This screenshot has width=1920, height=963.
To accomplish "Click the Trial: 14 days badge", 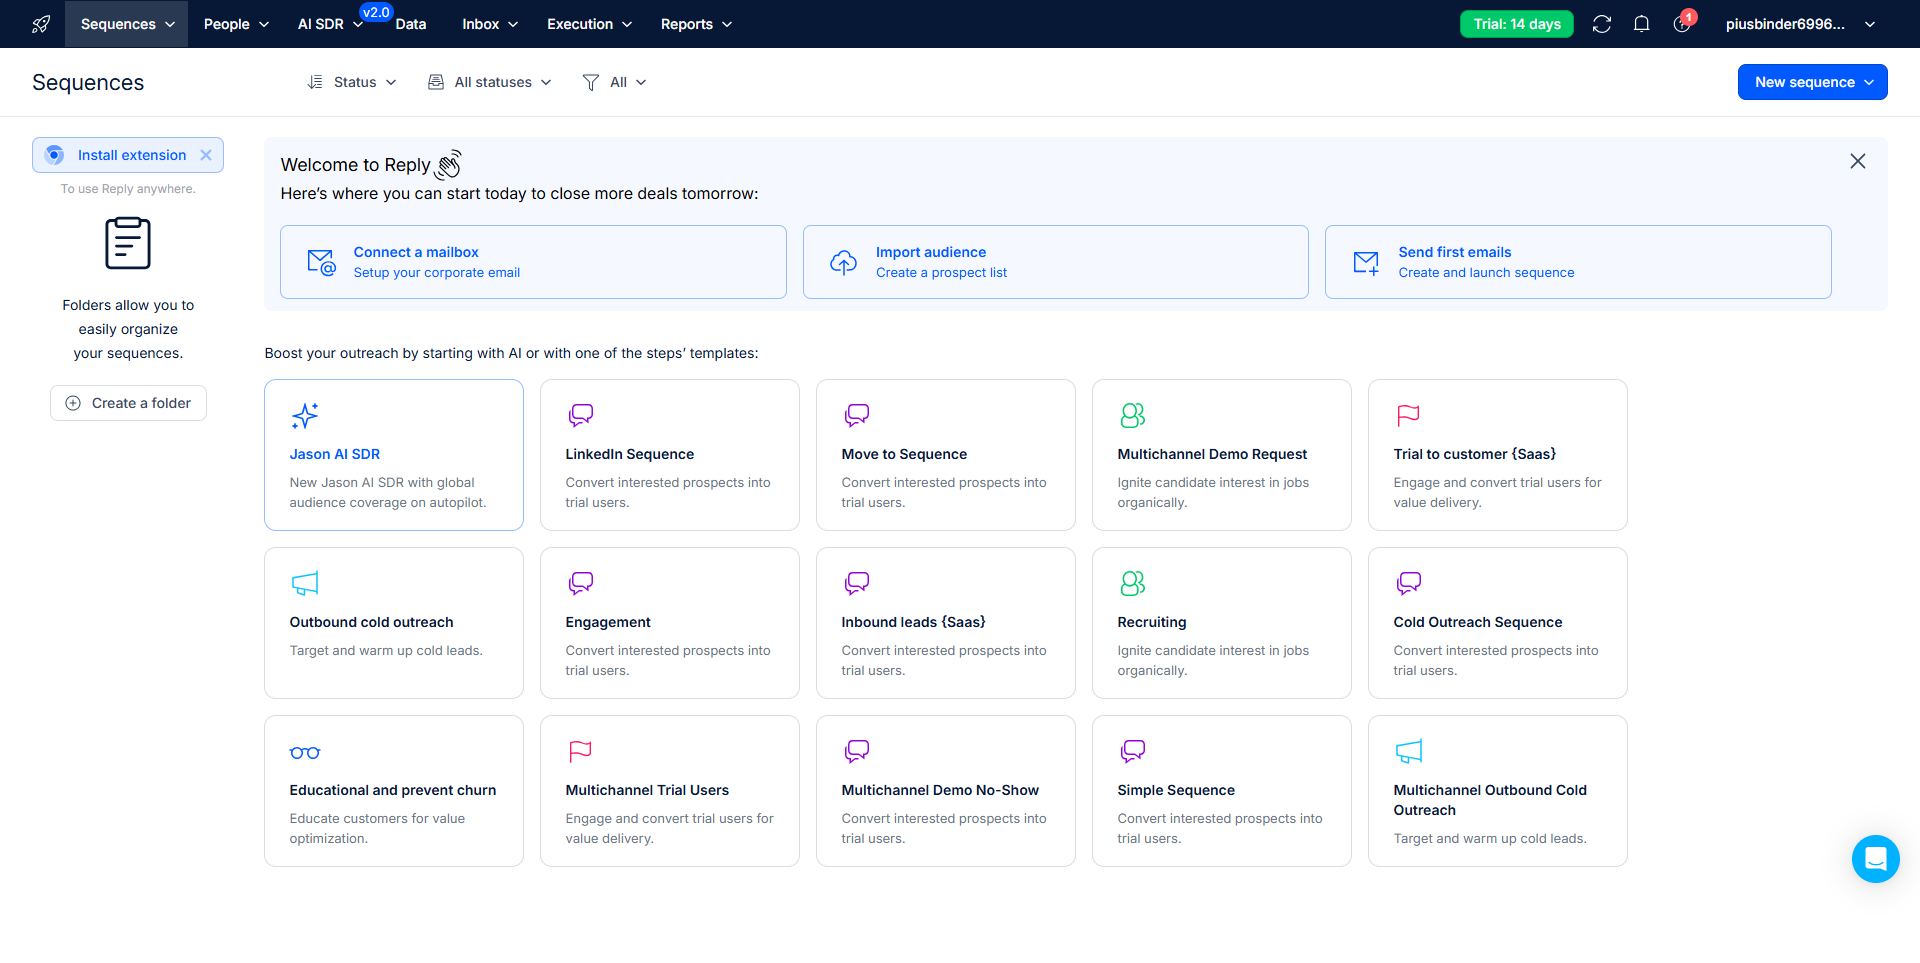I will coord(1516,24).
